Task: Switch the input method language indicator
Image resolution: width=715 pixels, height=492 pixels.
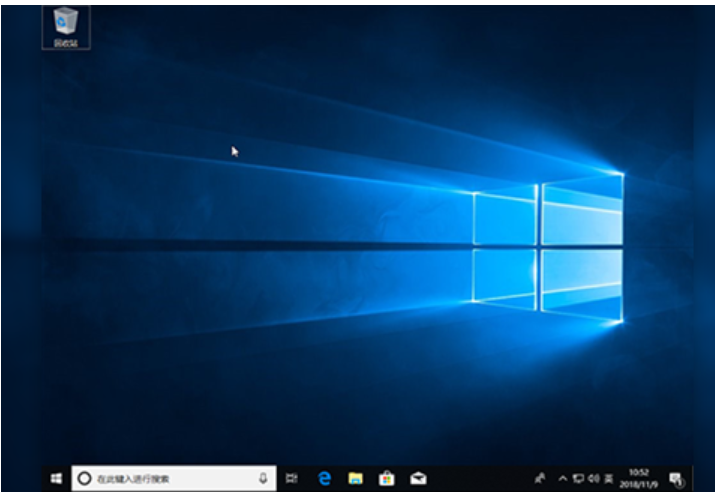Action: coord(608,479)
